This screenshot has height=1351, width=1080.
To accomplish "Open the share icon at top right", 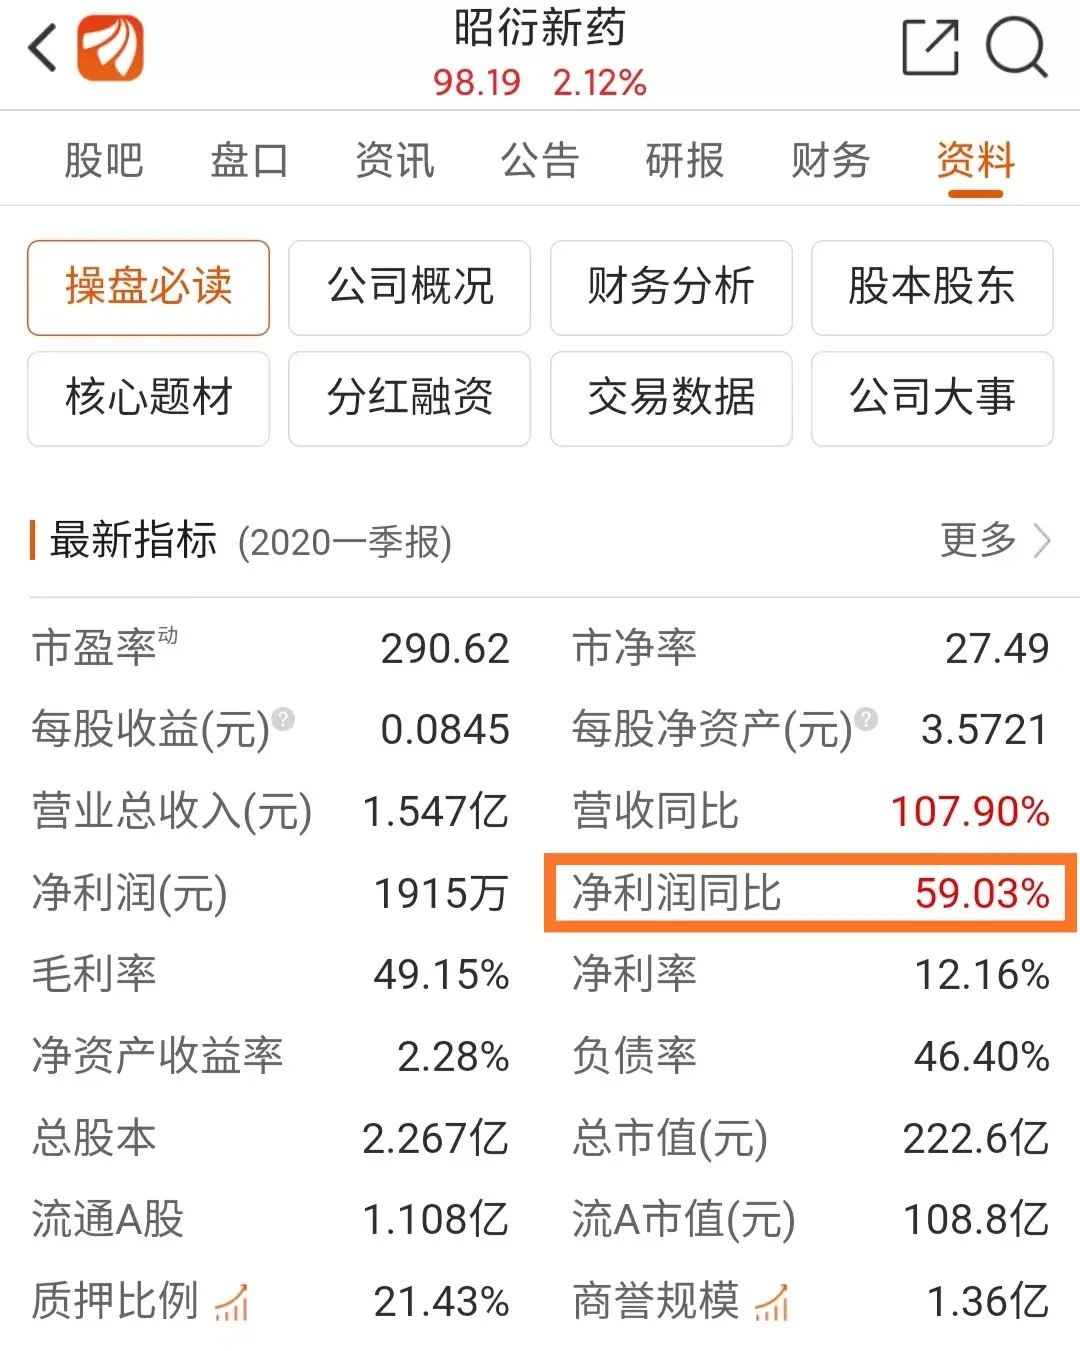I will (930, 49).
